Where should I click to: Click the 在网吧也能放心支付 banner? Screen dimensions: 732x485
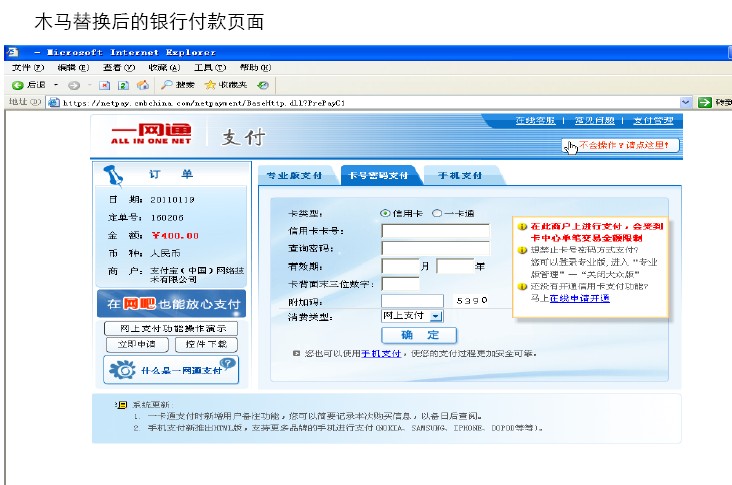[x=171, y=304]
